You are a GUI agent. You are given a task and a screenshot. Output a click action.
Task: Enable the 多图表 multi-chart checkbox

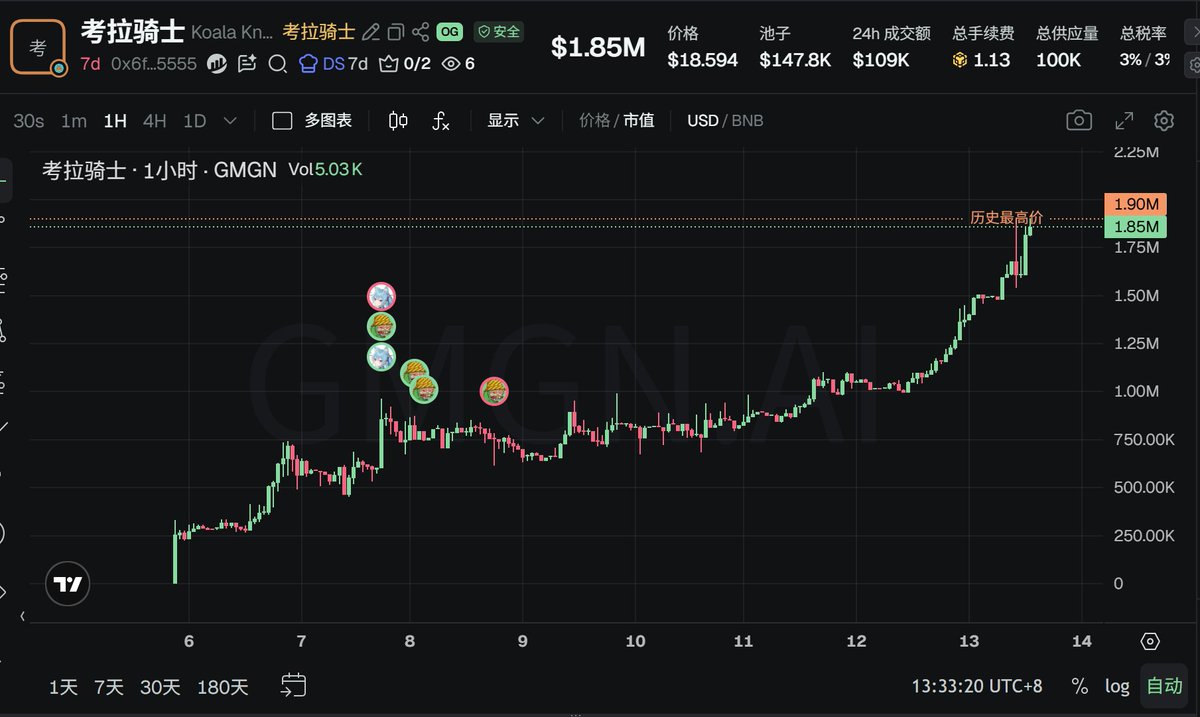[282, 121]
